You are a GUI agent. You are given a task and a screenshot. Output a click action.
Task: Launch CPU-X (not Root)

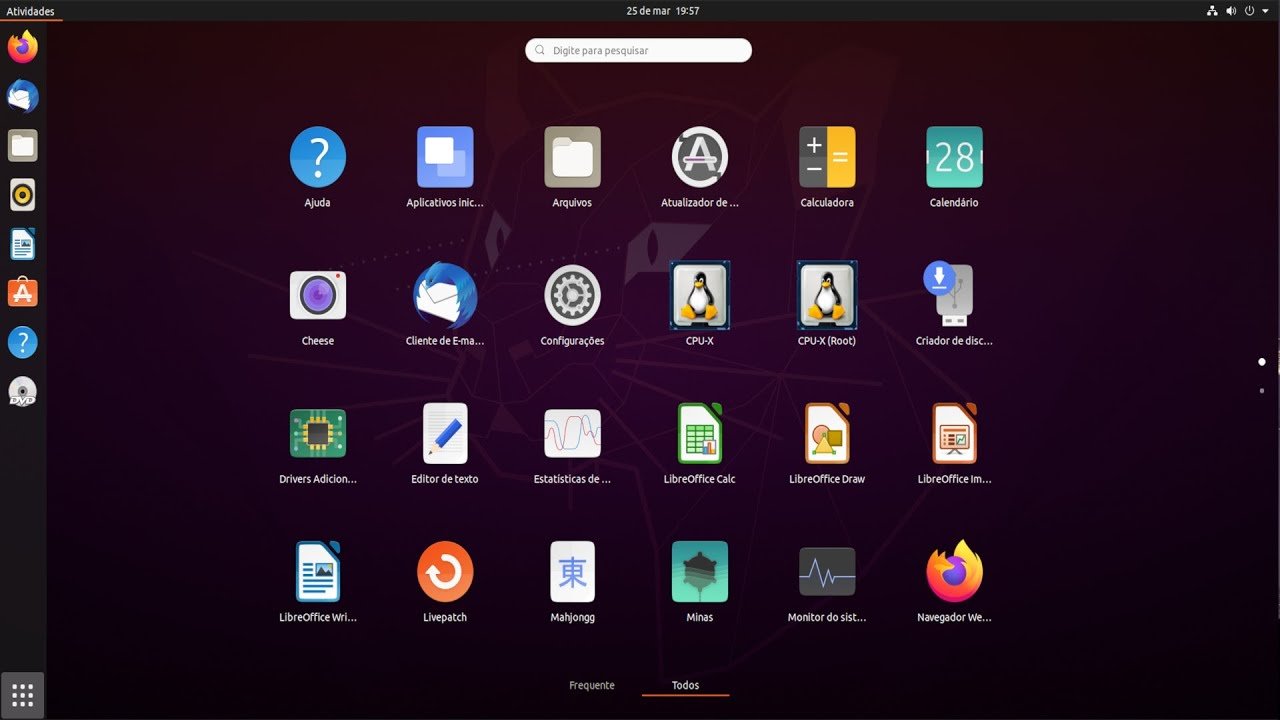tap(700, 295)
